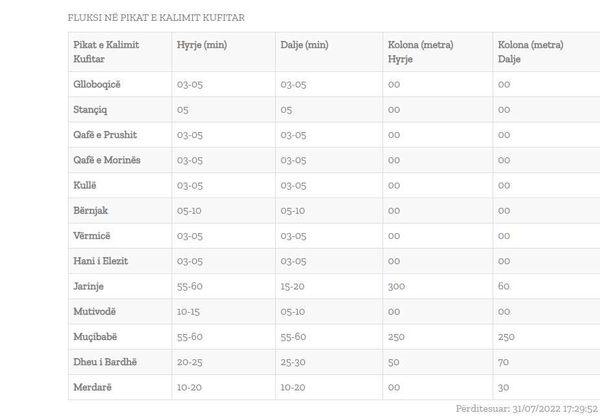Click the Dalje (min) column header
This screenshot has height=417, width=600.
pos(304,45)
